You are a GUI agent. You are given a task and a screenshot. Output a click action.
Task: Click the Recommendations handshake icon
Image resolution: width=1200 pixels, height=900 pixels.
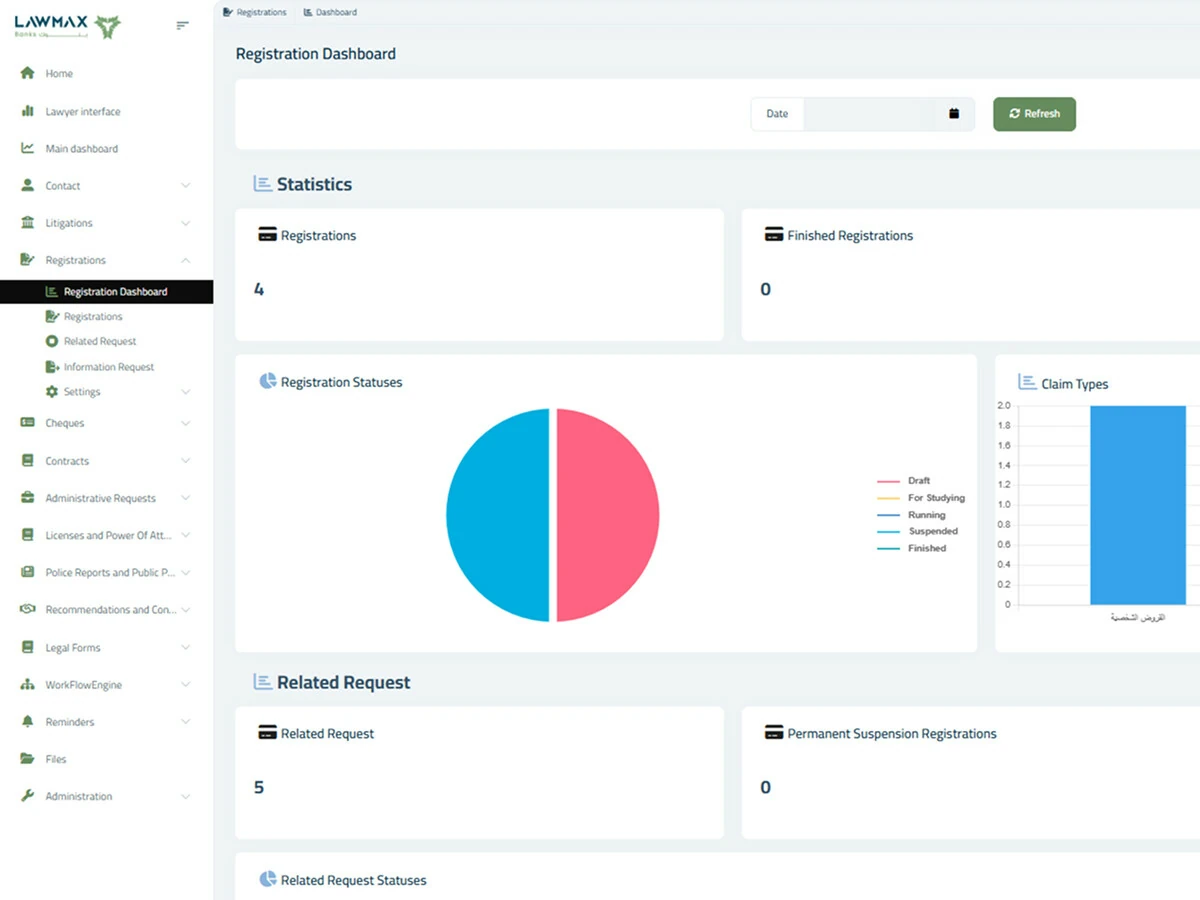(28, 609)
